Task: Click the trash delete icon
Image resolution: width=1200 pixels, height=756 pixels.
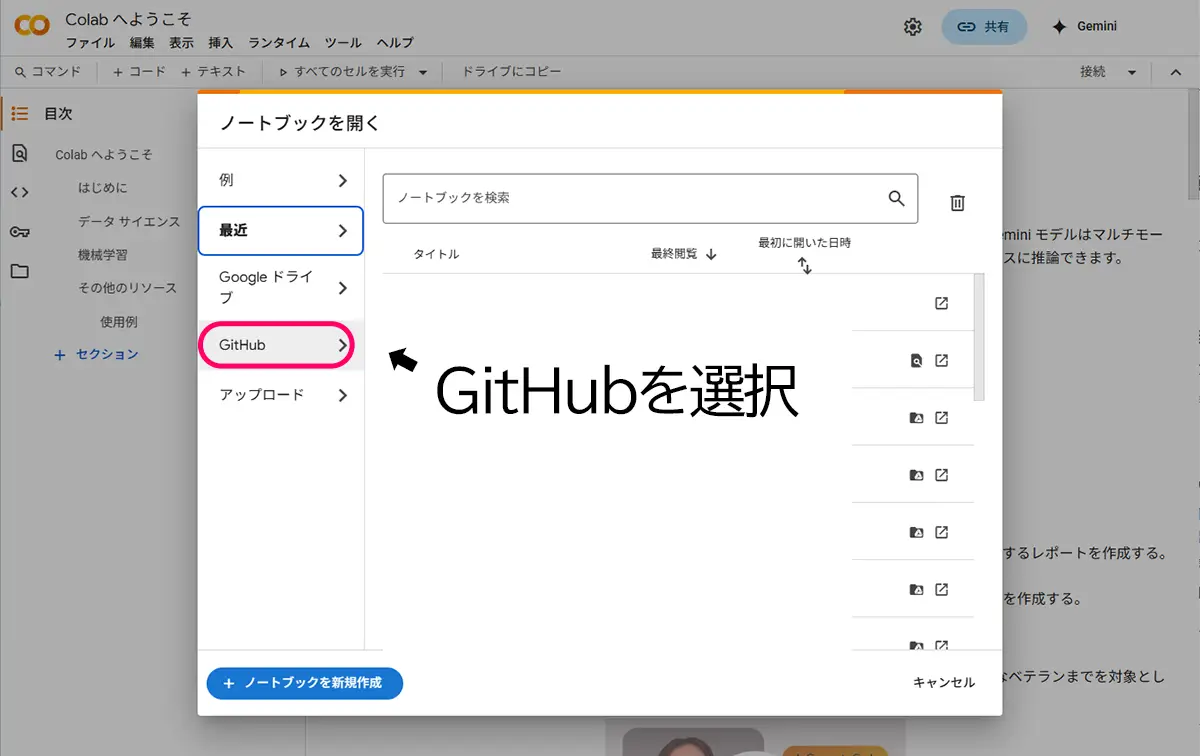Action: pyautogui.click(x=957, y=203)
